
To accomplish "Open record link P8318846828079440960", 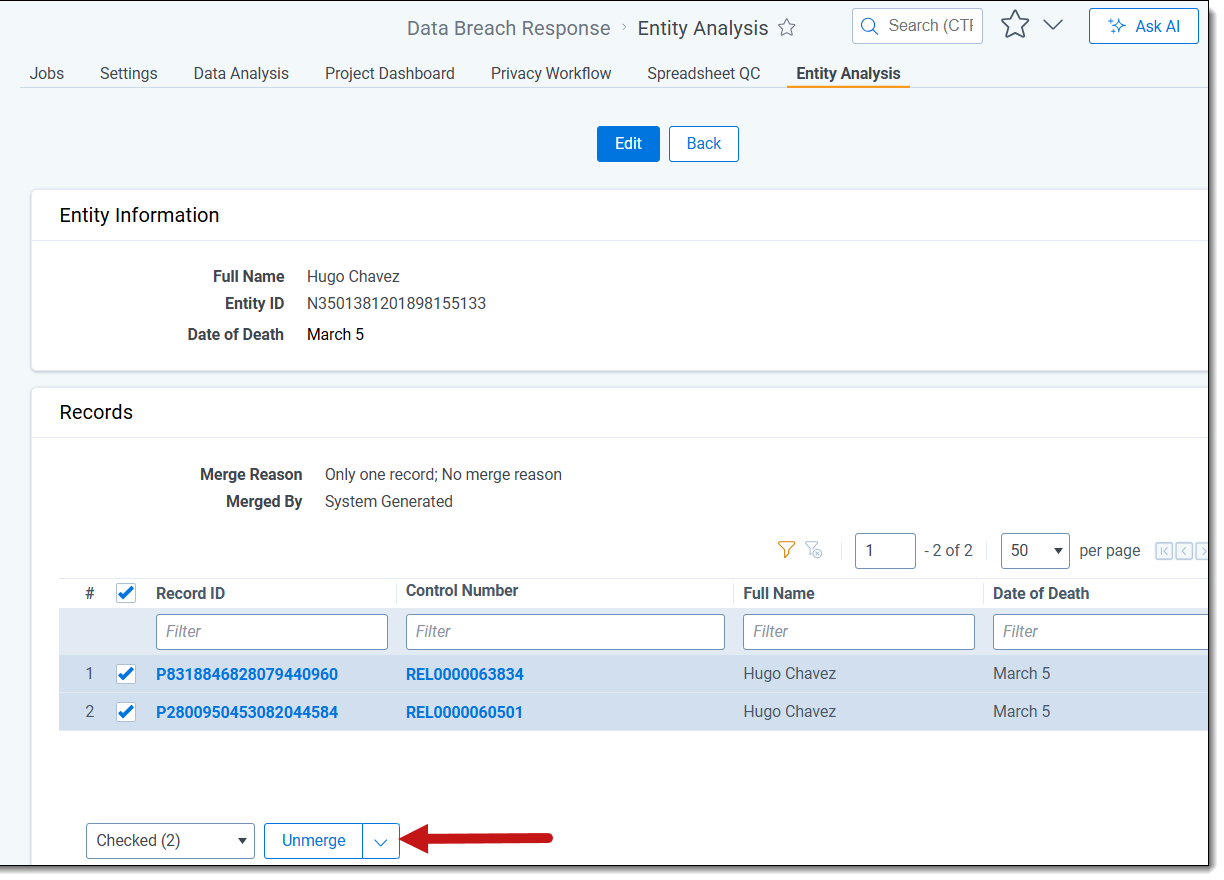I will [x=247, y=674].
